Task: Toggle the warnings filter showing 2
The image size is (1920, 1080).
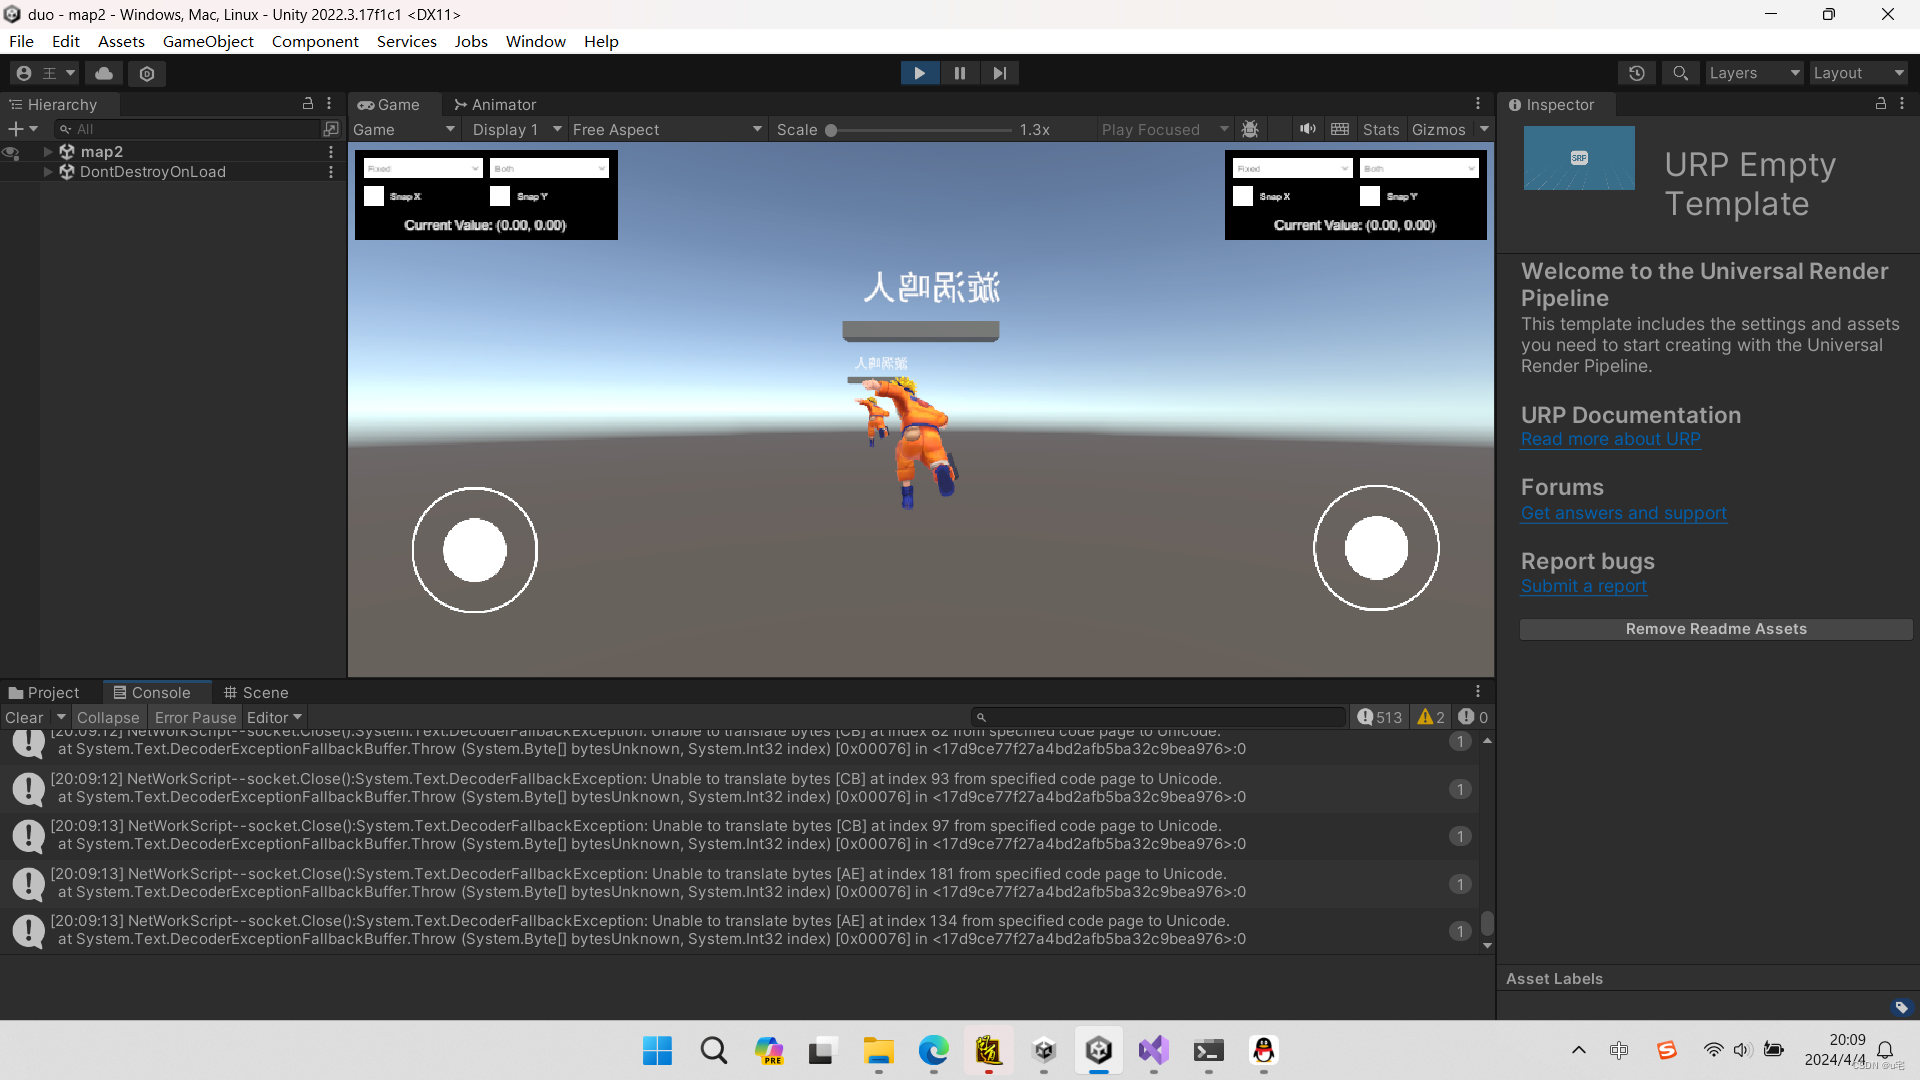Action: click(1431, 717)
